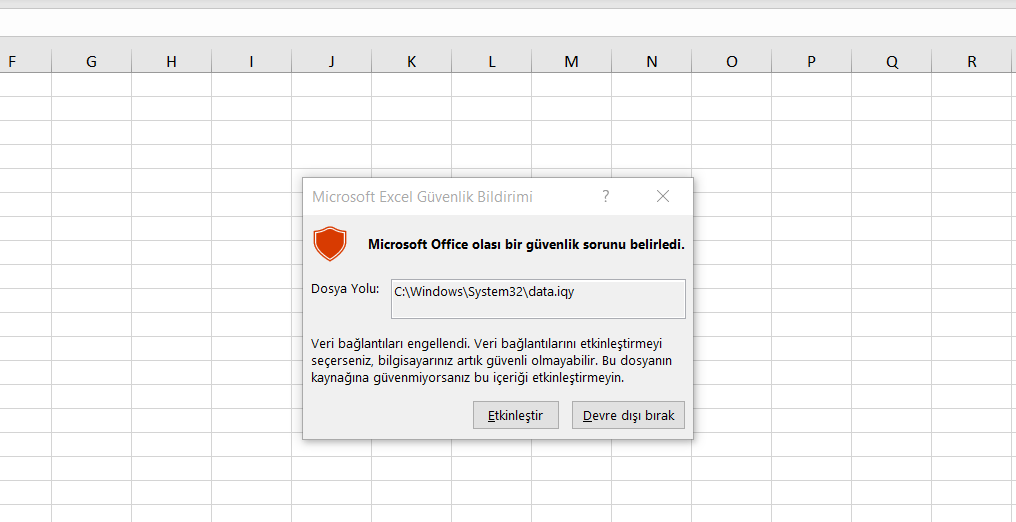Choose Devre dışı bırak button
Screen dimensions: 1016x522
(628, 415)
